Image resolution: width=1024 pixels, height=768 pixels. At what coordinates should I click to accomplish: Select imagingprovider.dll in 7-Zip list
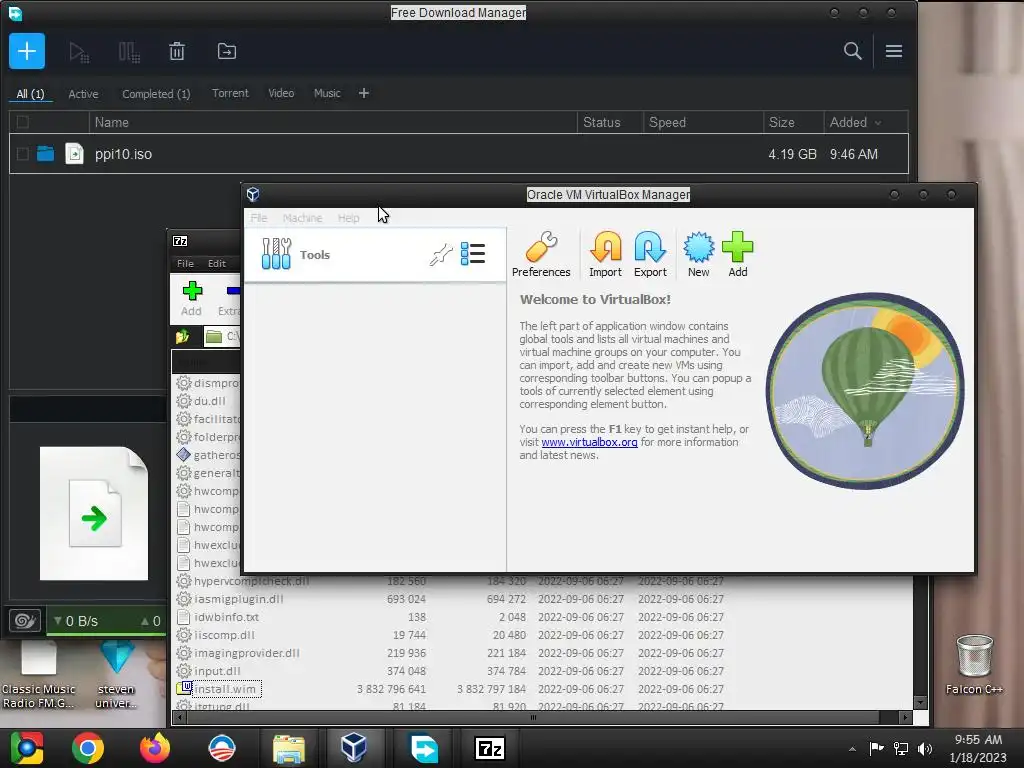pyautogui.click(x=247, y=653)
